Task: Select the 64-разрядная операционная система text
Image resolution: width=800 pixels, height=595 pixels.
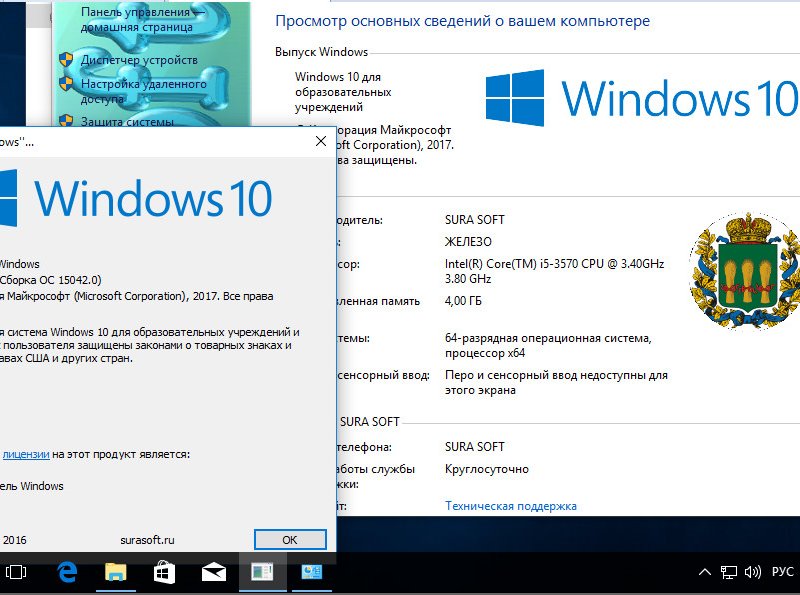Action: [548, 345]
